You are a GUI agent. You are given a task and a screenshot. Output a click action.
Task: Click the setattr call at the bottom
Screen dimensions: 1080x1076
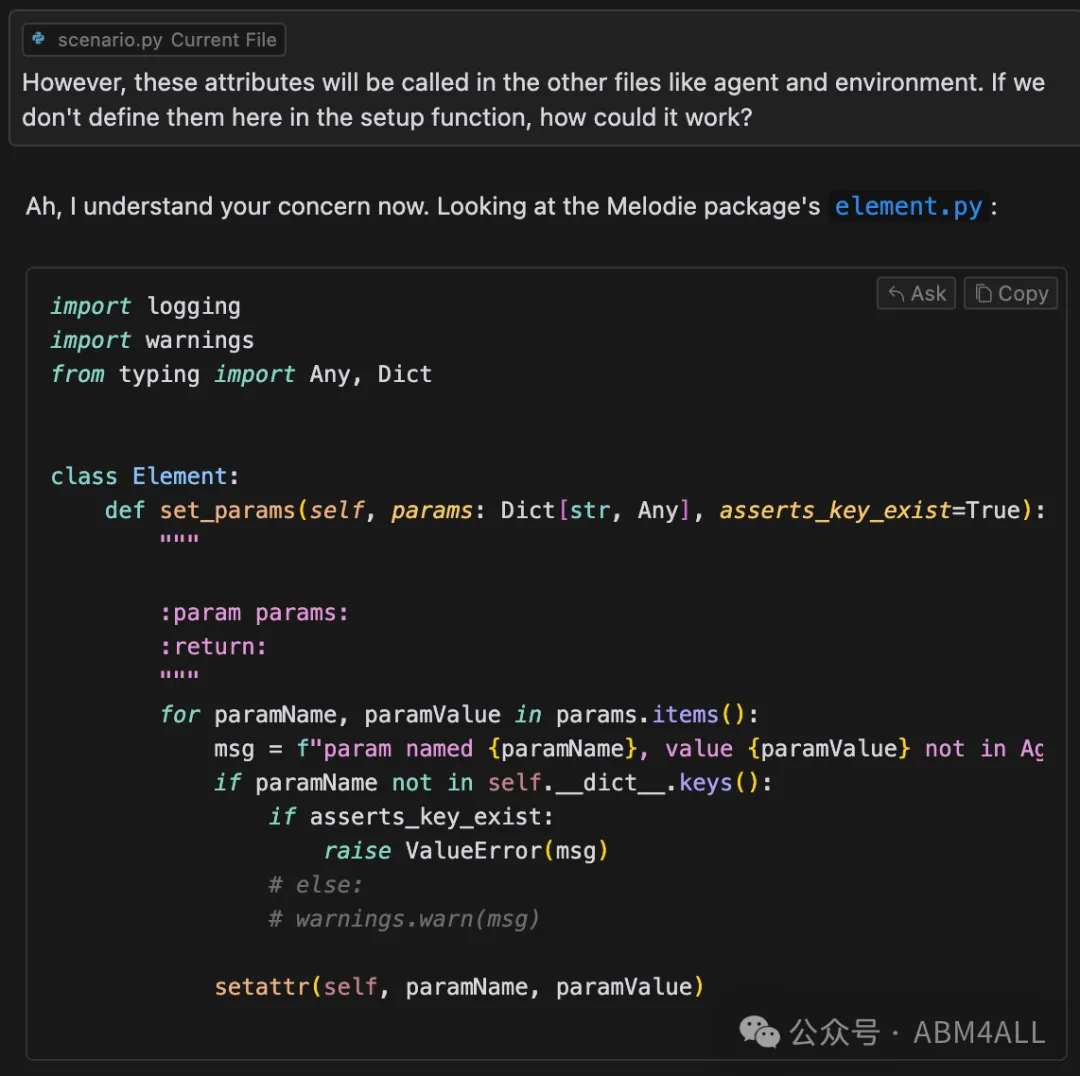[459, 986]
